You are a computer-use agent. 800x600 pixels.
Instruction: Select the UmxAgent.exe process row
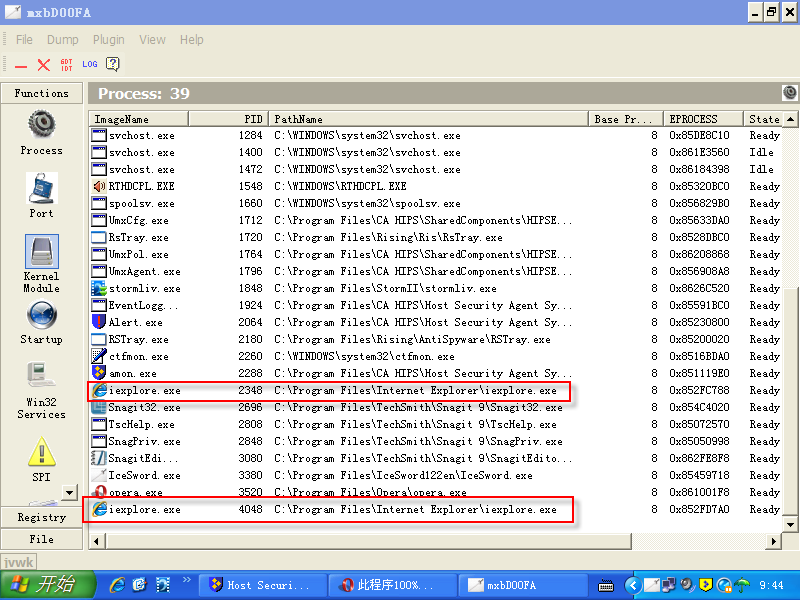pyautogui.click(x=435, y=271)
